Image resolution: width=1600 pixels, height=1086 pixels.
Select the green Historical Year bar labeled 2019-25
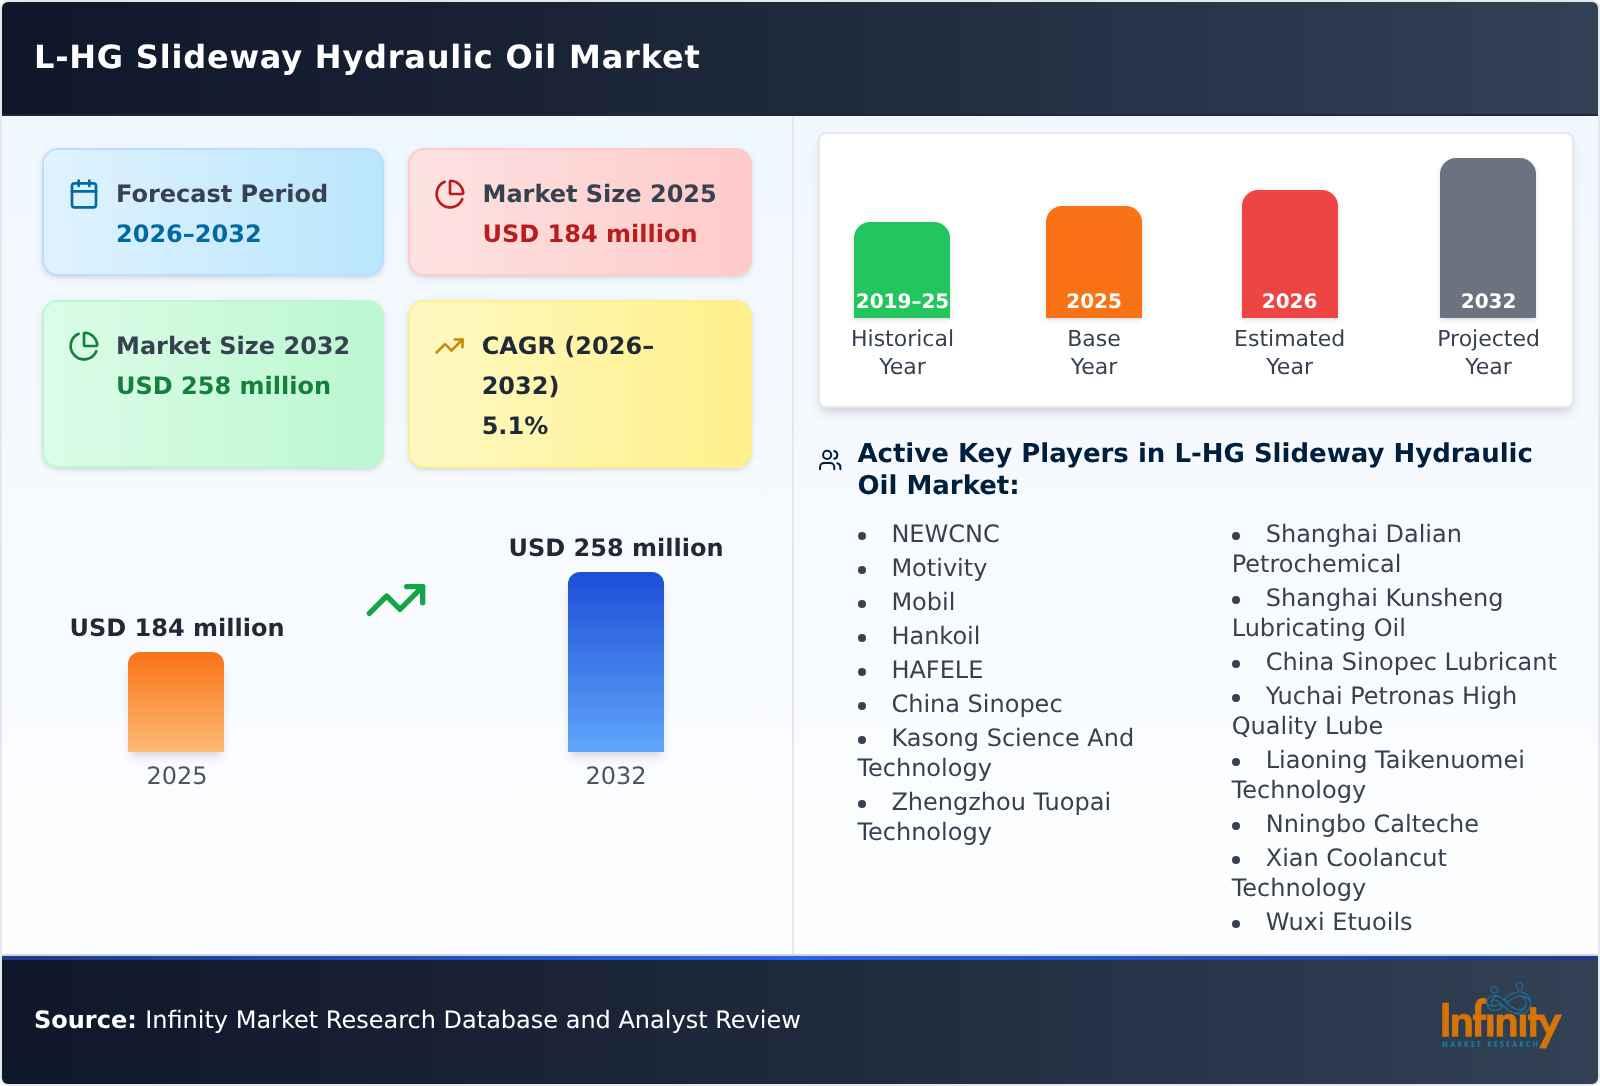point(901,268)
